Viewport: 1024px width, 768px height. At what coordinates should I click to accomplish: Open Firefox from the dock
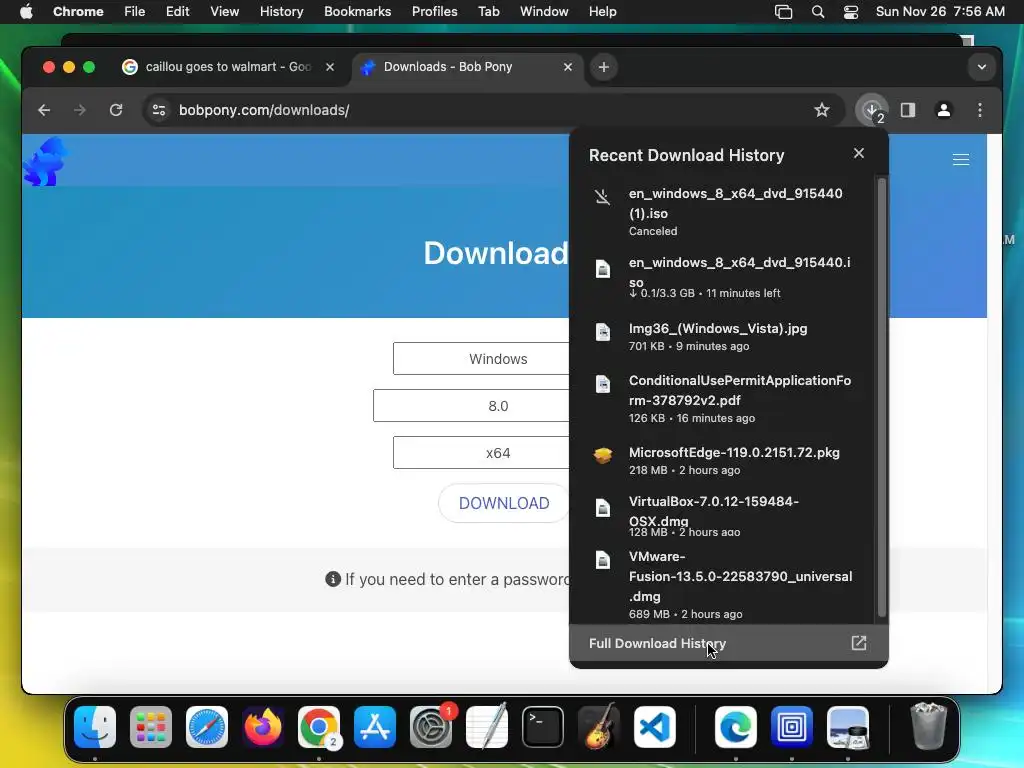click(263, 727)
